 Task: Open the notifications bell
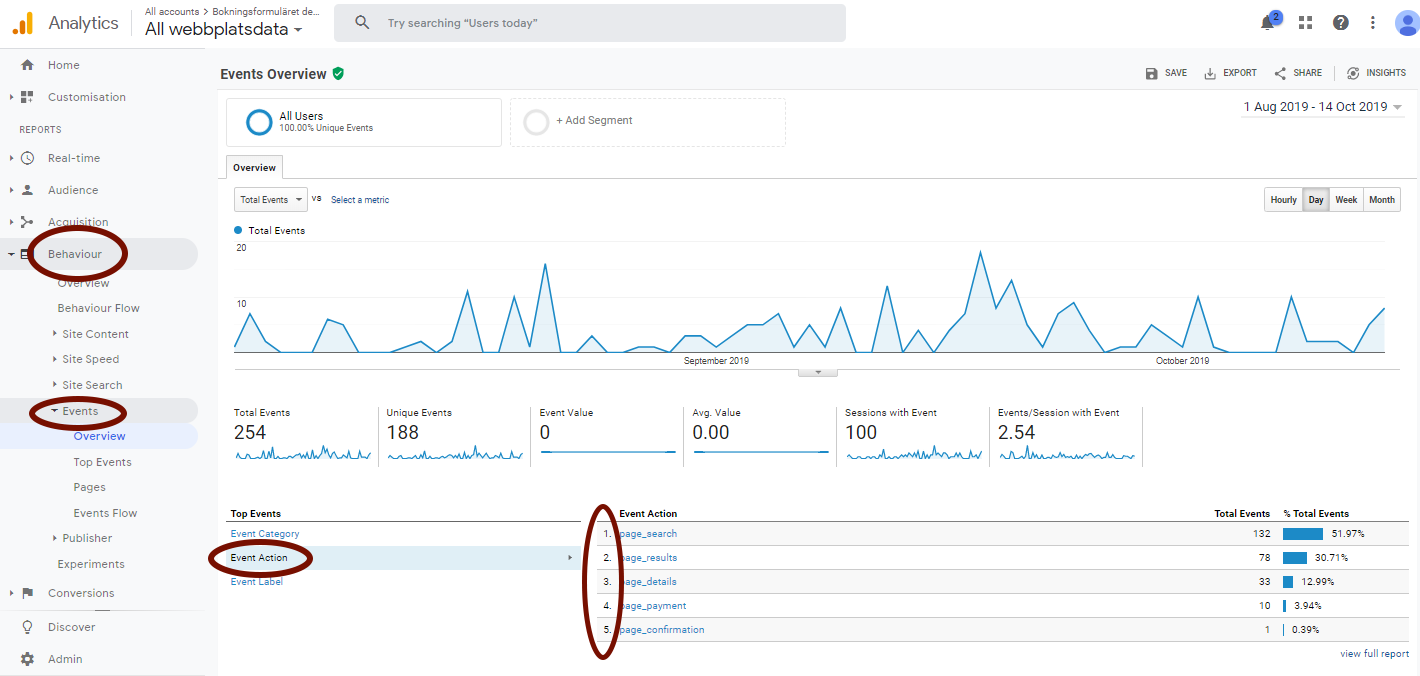(x=1268, y=23)
